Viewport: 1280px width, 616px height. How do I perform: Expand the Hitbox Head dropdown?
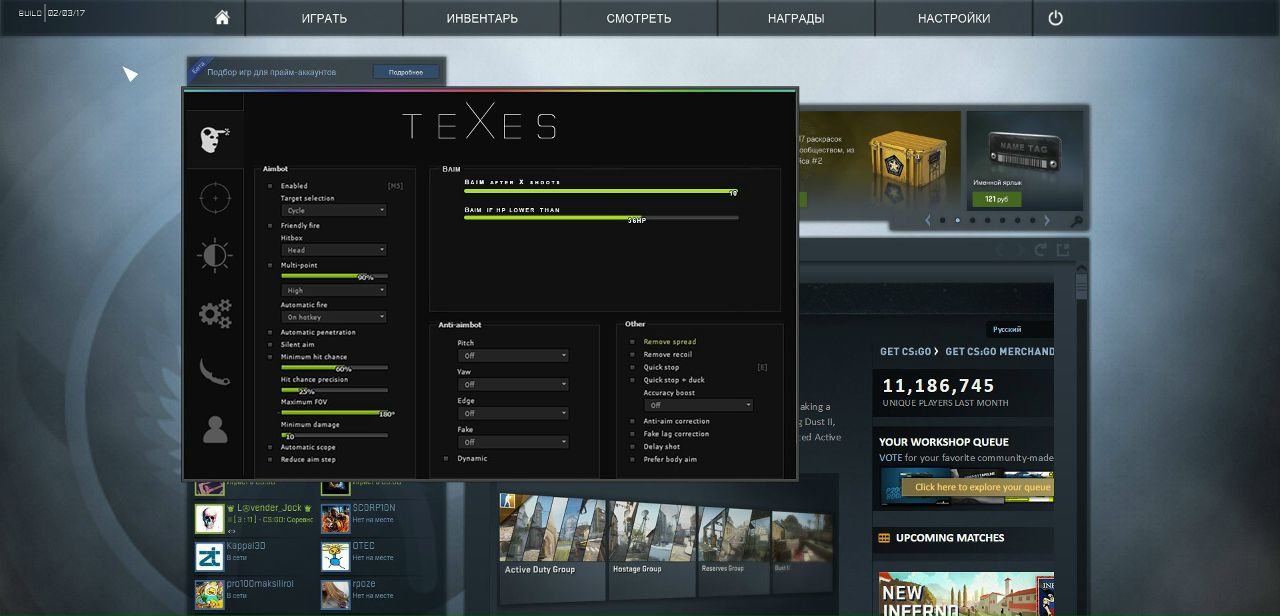tap(333, 250)
